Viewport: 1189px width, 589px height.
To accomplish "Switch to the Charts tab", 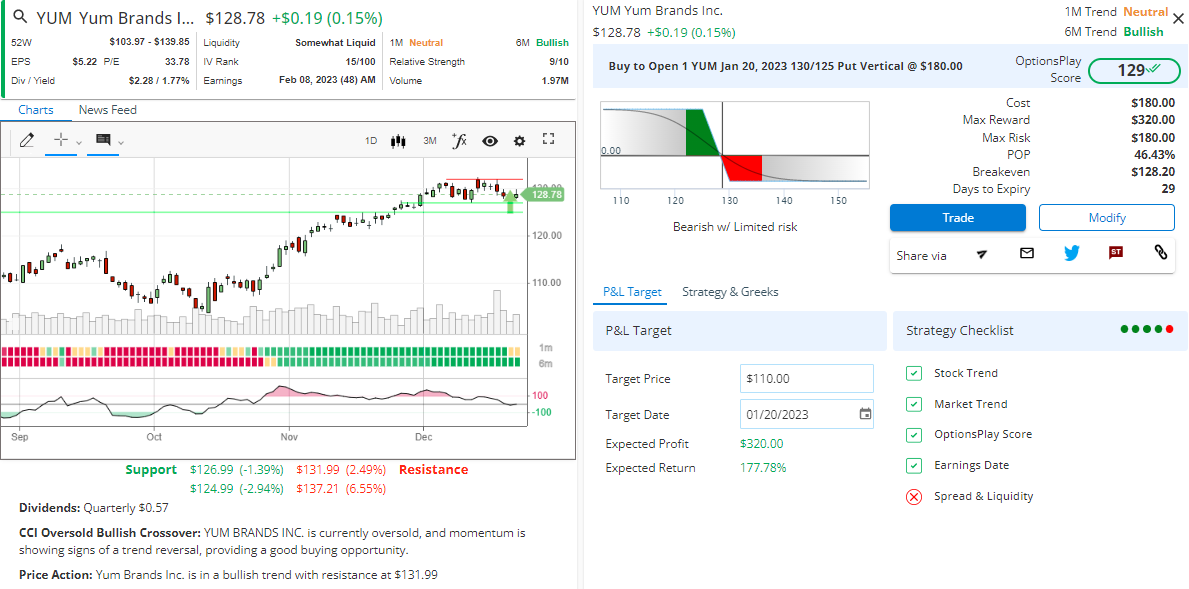I will click(36, 110).
